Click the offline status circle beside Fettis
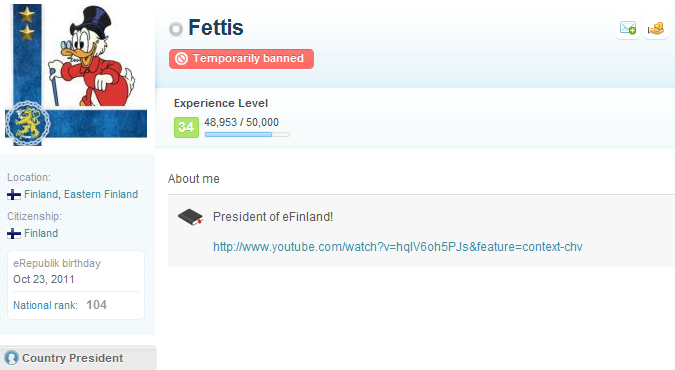This screenshot has height=370, width=675. pyautogui.click(x=176, y=29)
